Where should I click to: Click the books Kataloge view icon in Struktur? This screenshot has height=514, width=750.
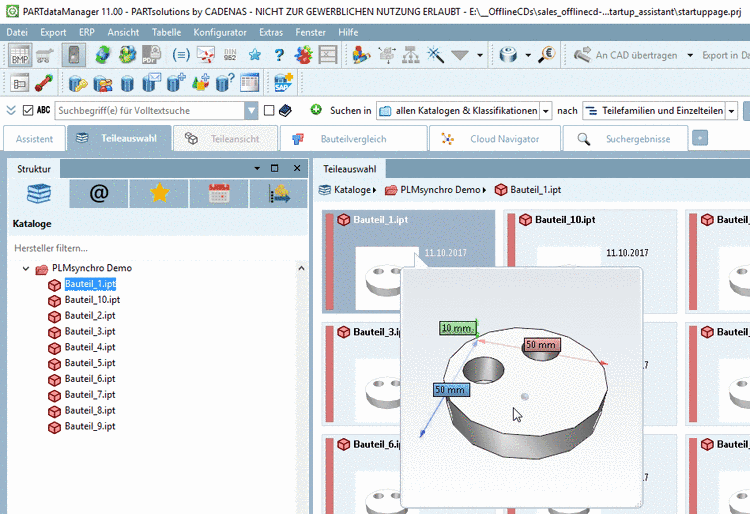(x=39, y=194)
